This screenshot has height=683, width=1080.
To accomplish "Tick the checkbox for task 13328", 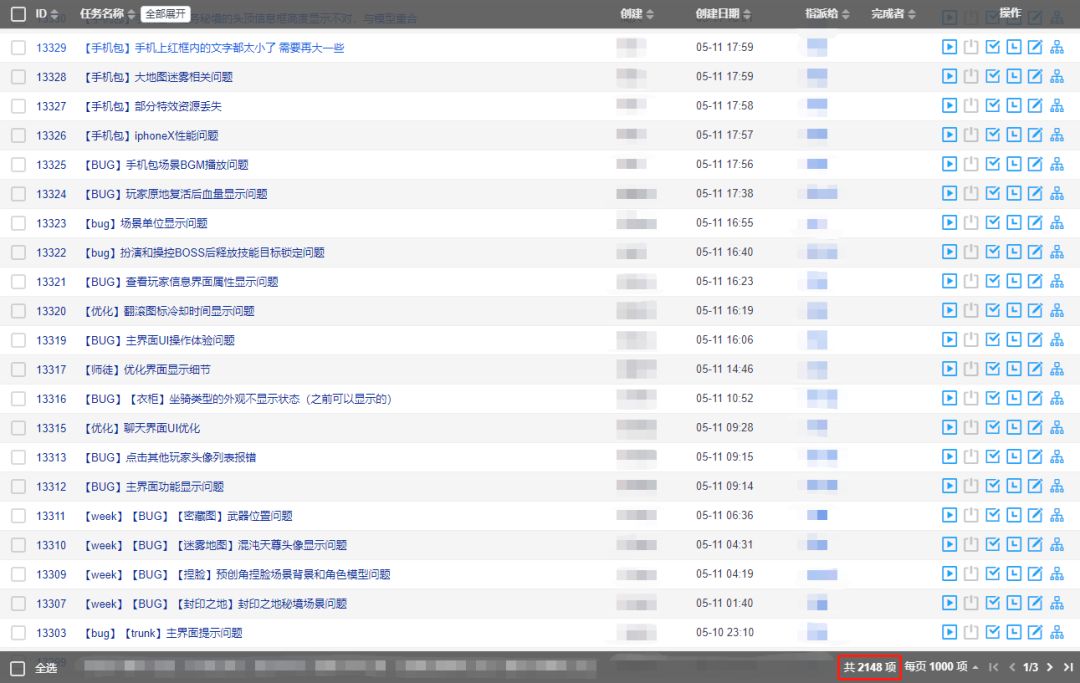I will coord(19,77).
